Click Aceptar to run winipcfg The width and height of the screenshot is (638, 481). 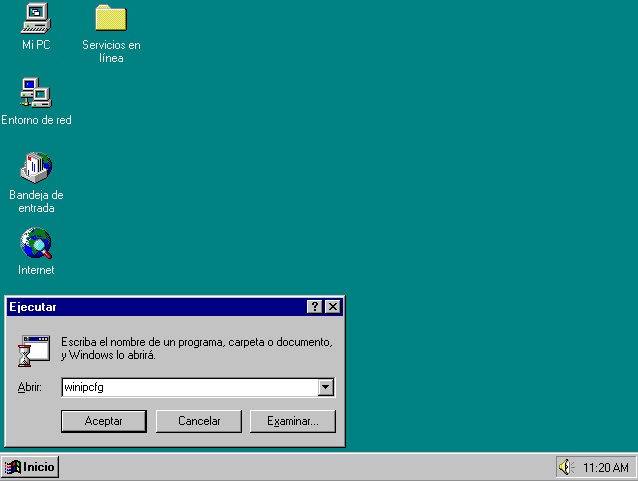coord(104,421)
